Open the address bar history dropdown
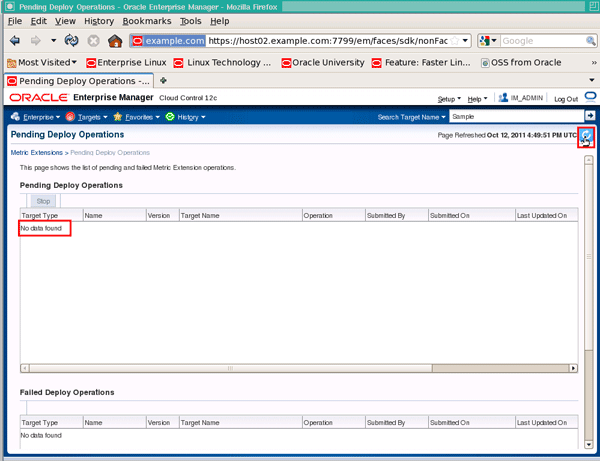The image size is (600, 461). click(465, 40)
